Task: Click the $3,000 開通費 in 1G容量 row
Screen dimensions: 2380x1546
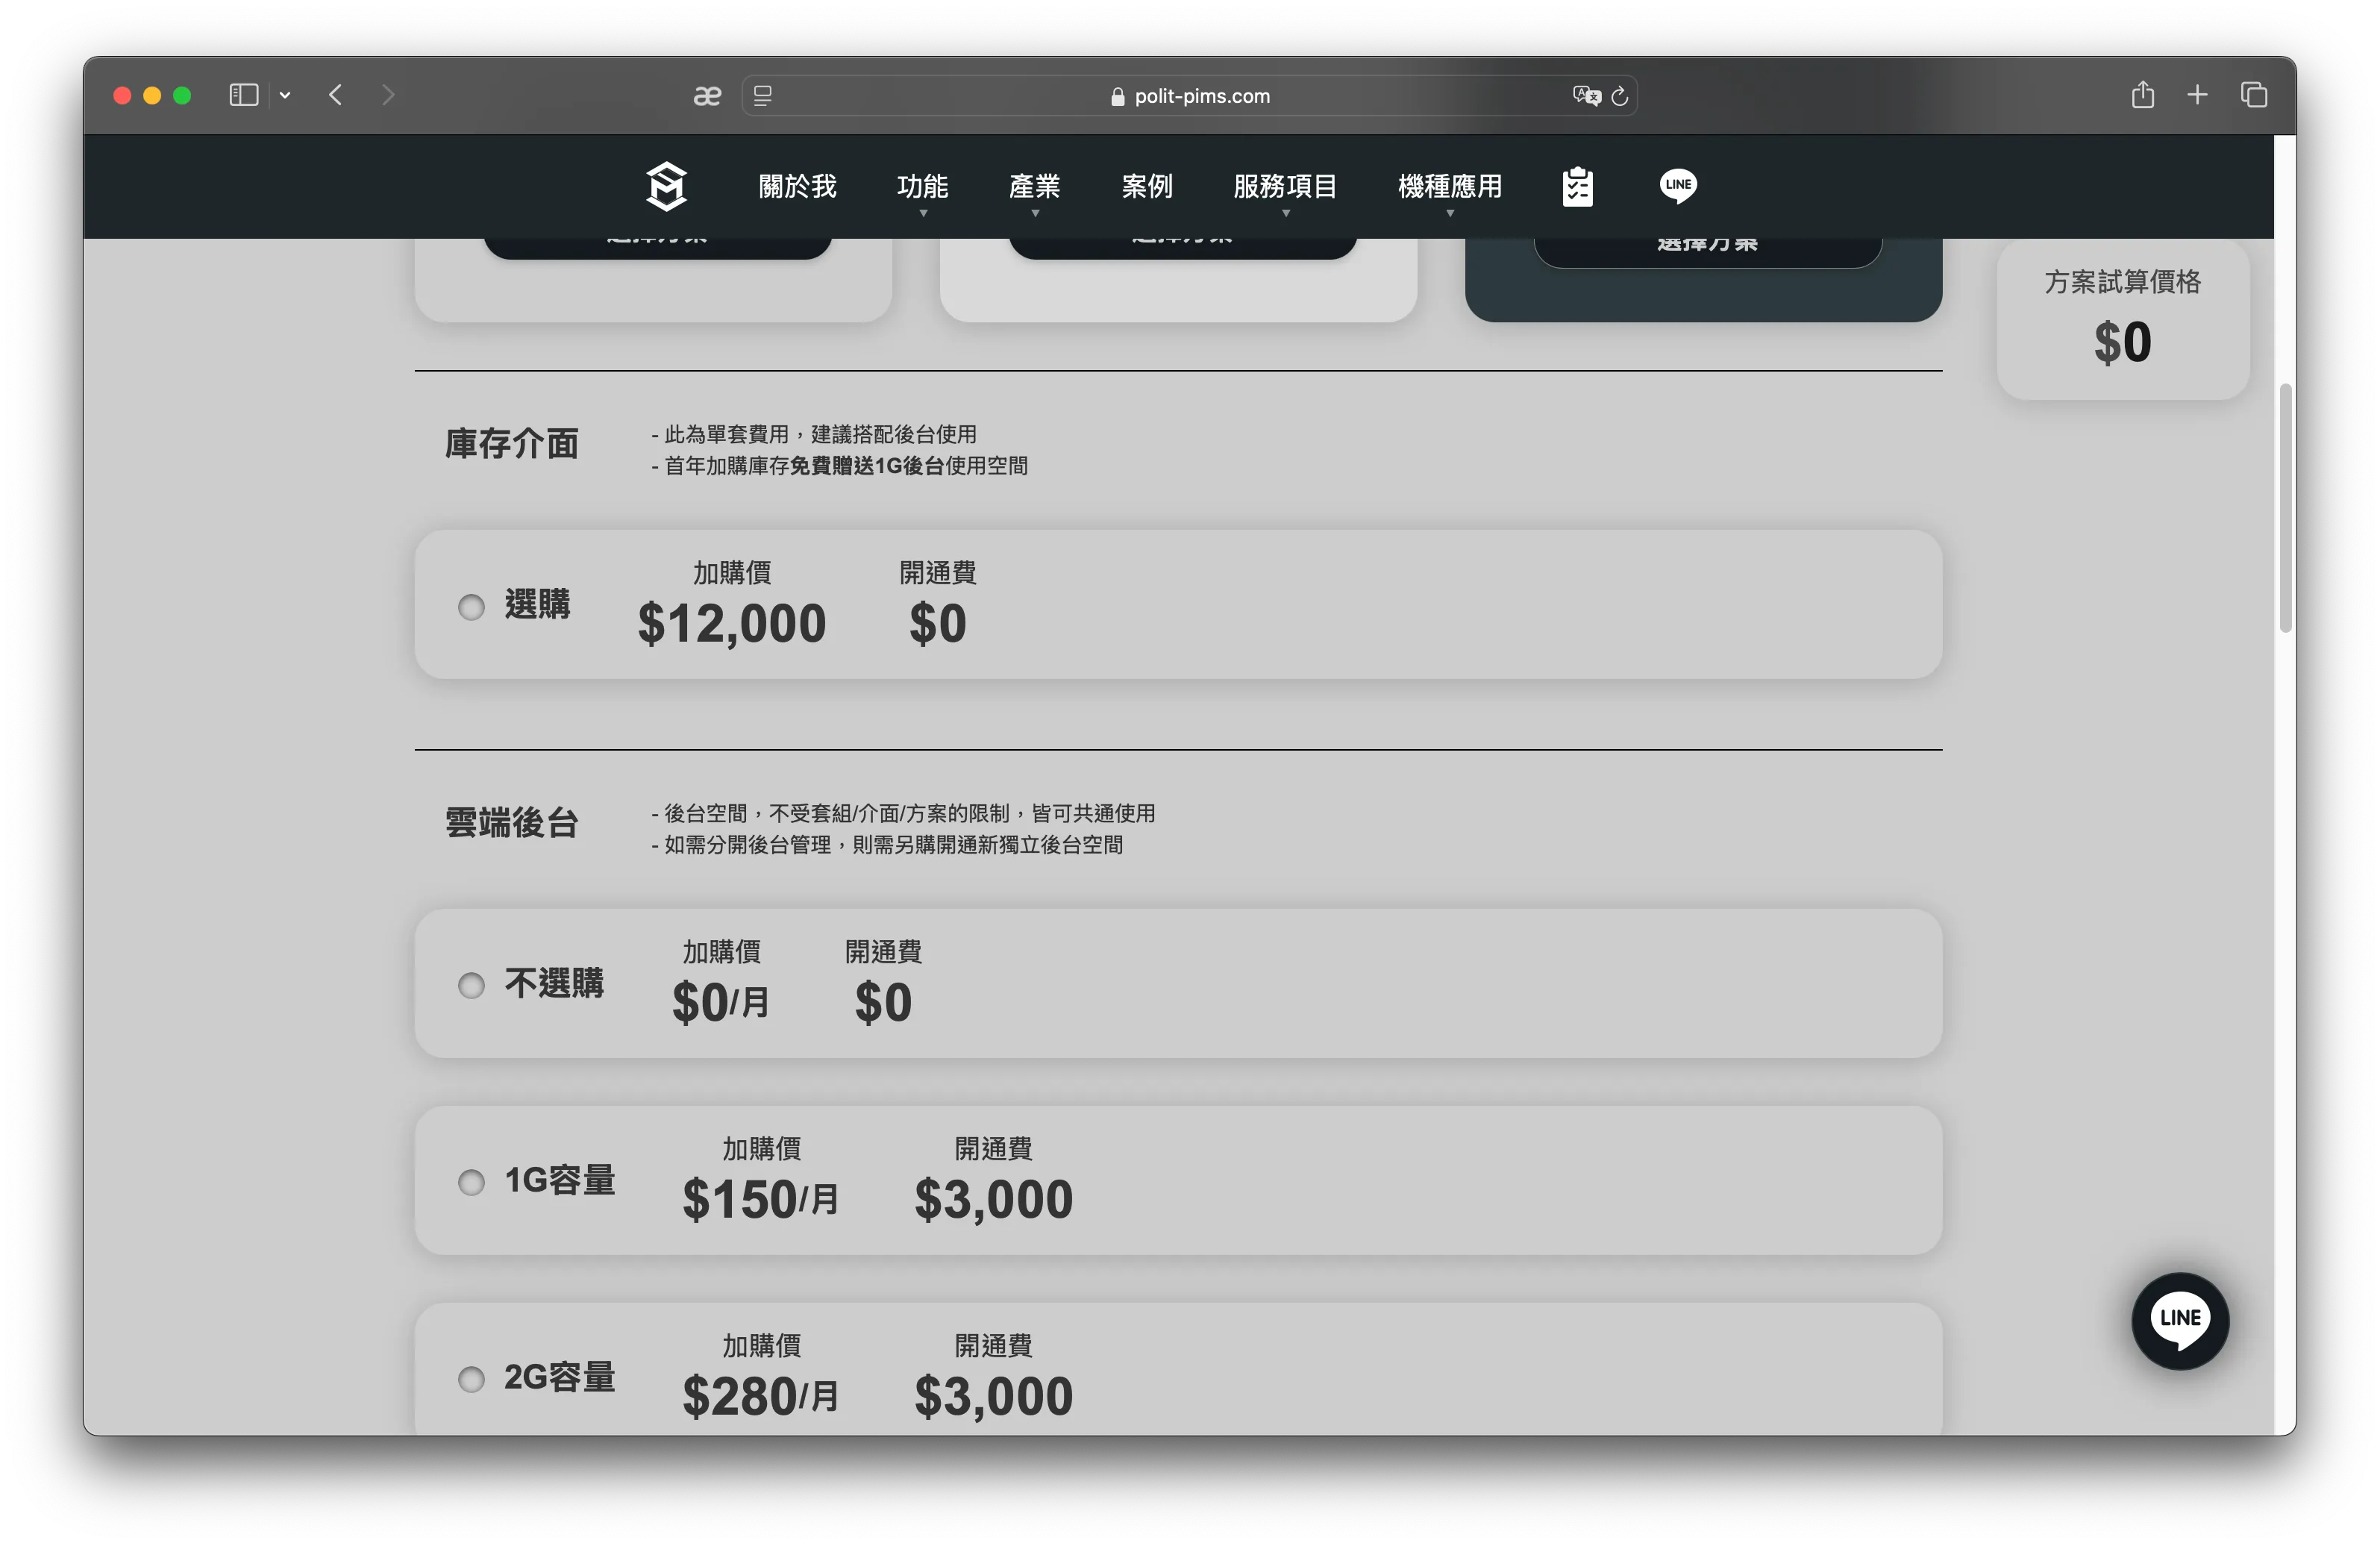Action: pos(993,1199)
